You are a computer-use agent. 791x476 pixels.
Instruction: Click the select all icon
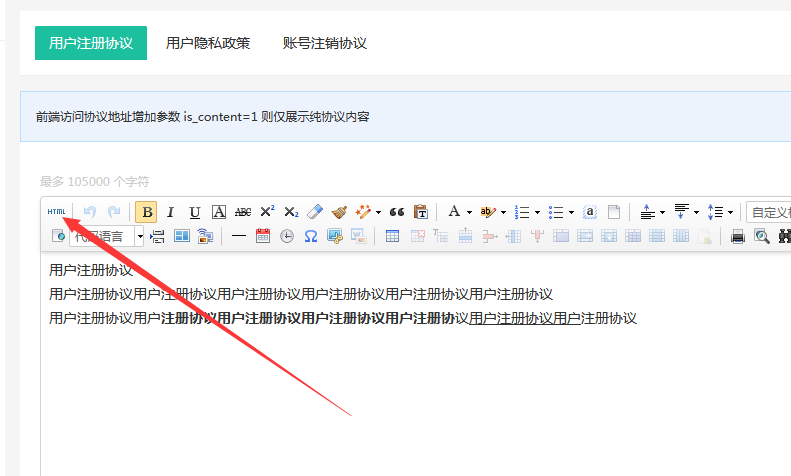point(590,212)
